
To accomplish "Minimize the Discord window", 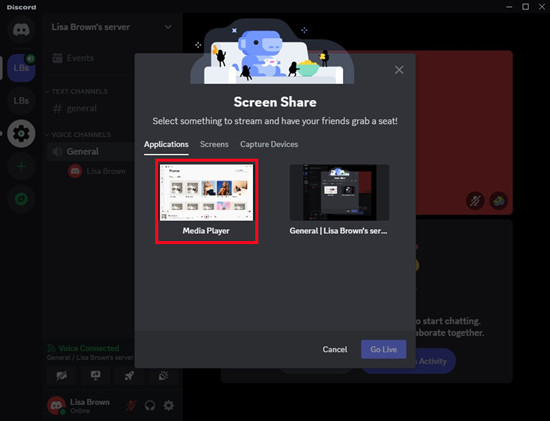I will (509, 7).
